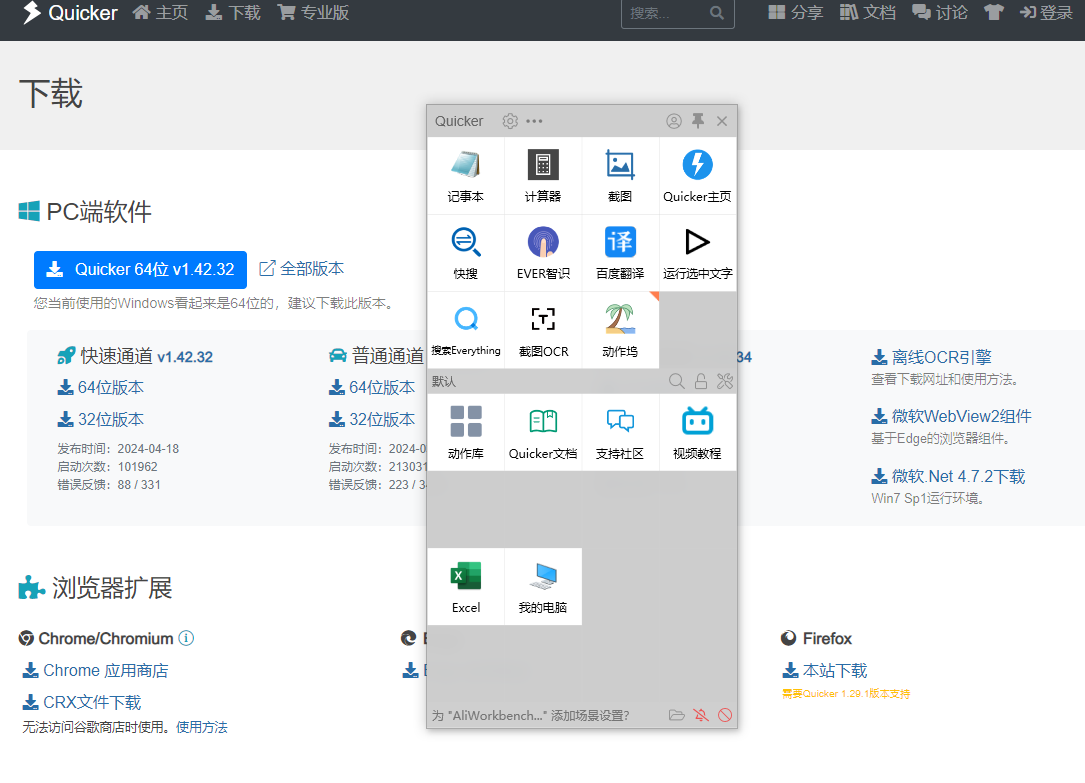This screenshot has height=783, width=1085.
Task: Download Quicker 64位 v1.42.32
Action: pyautogui.click(x=140, y=270)
